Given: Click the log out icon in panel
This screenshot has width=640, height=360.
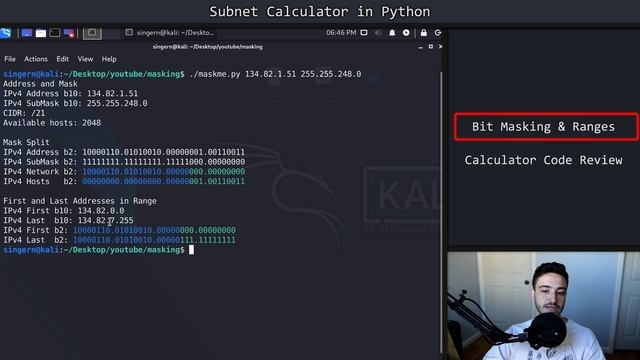Looking at the screenshot, I should click(x=438, y=33).
